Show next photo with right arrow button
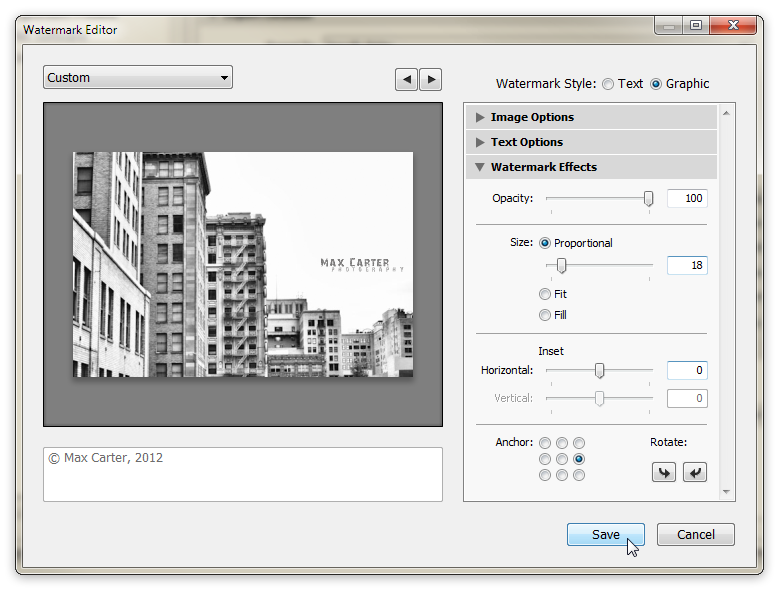779x590 pixels. [x=431, y=79]
